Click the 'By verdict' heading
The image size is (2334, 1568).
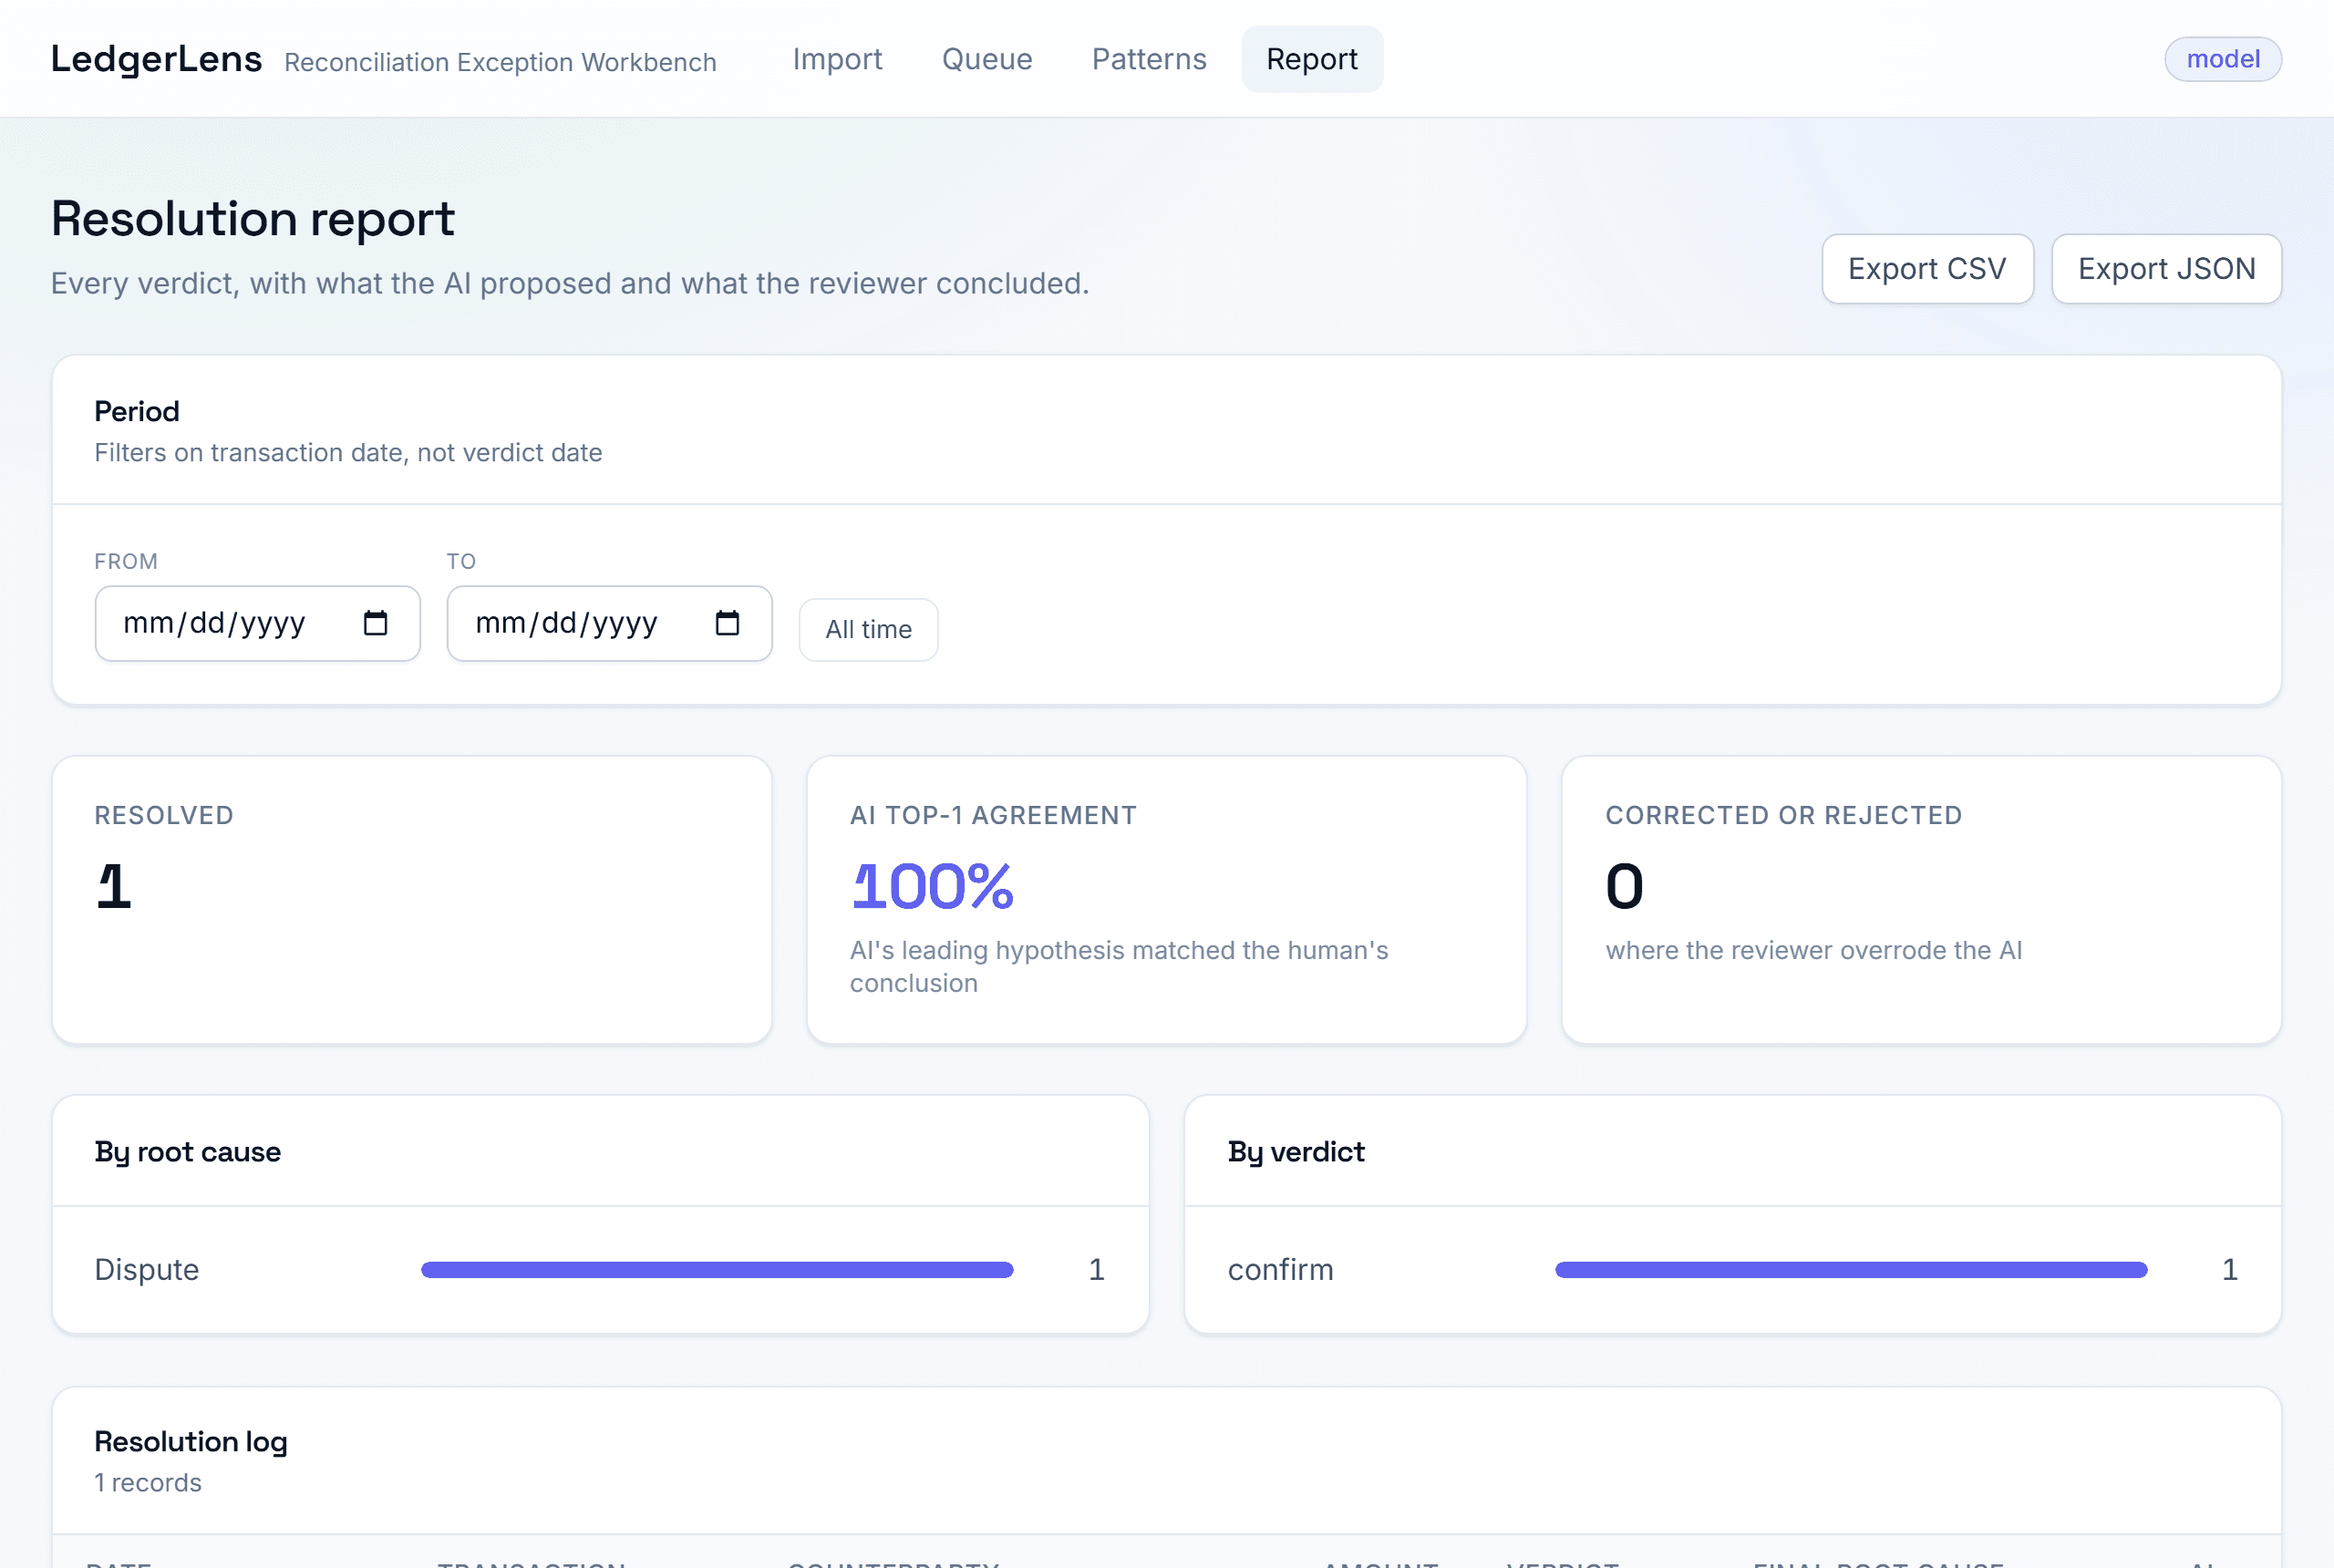1296,1152
